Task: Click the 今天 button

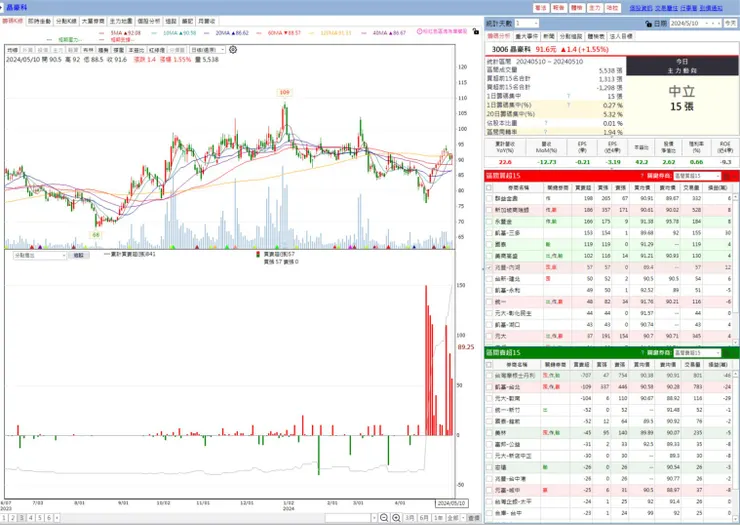Action: [730, 23]
